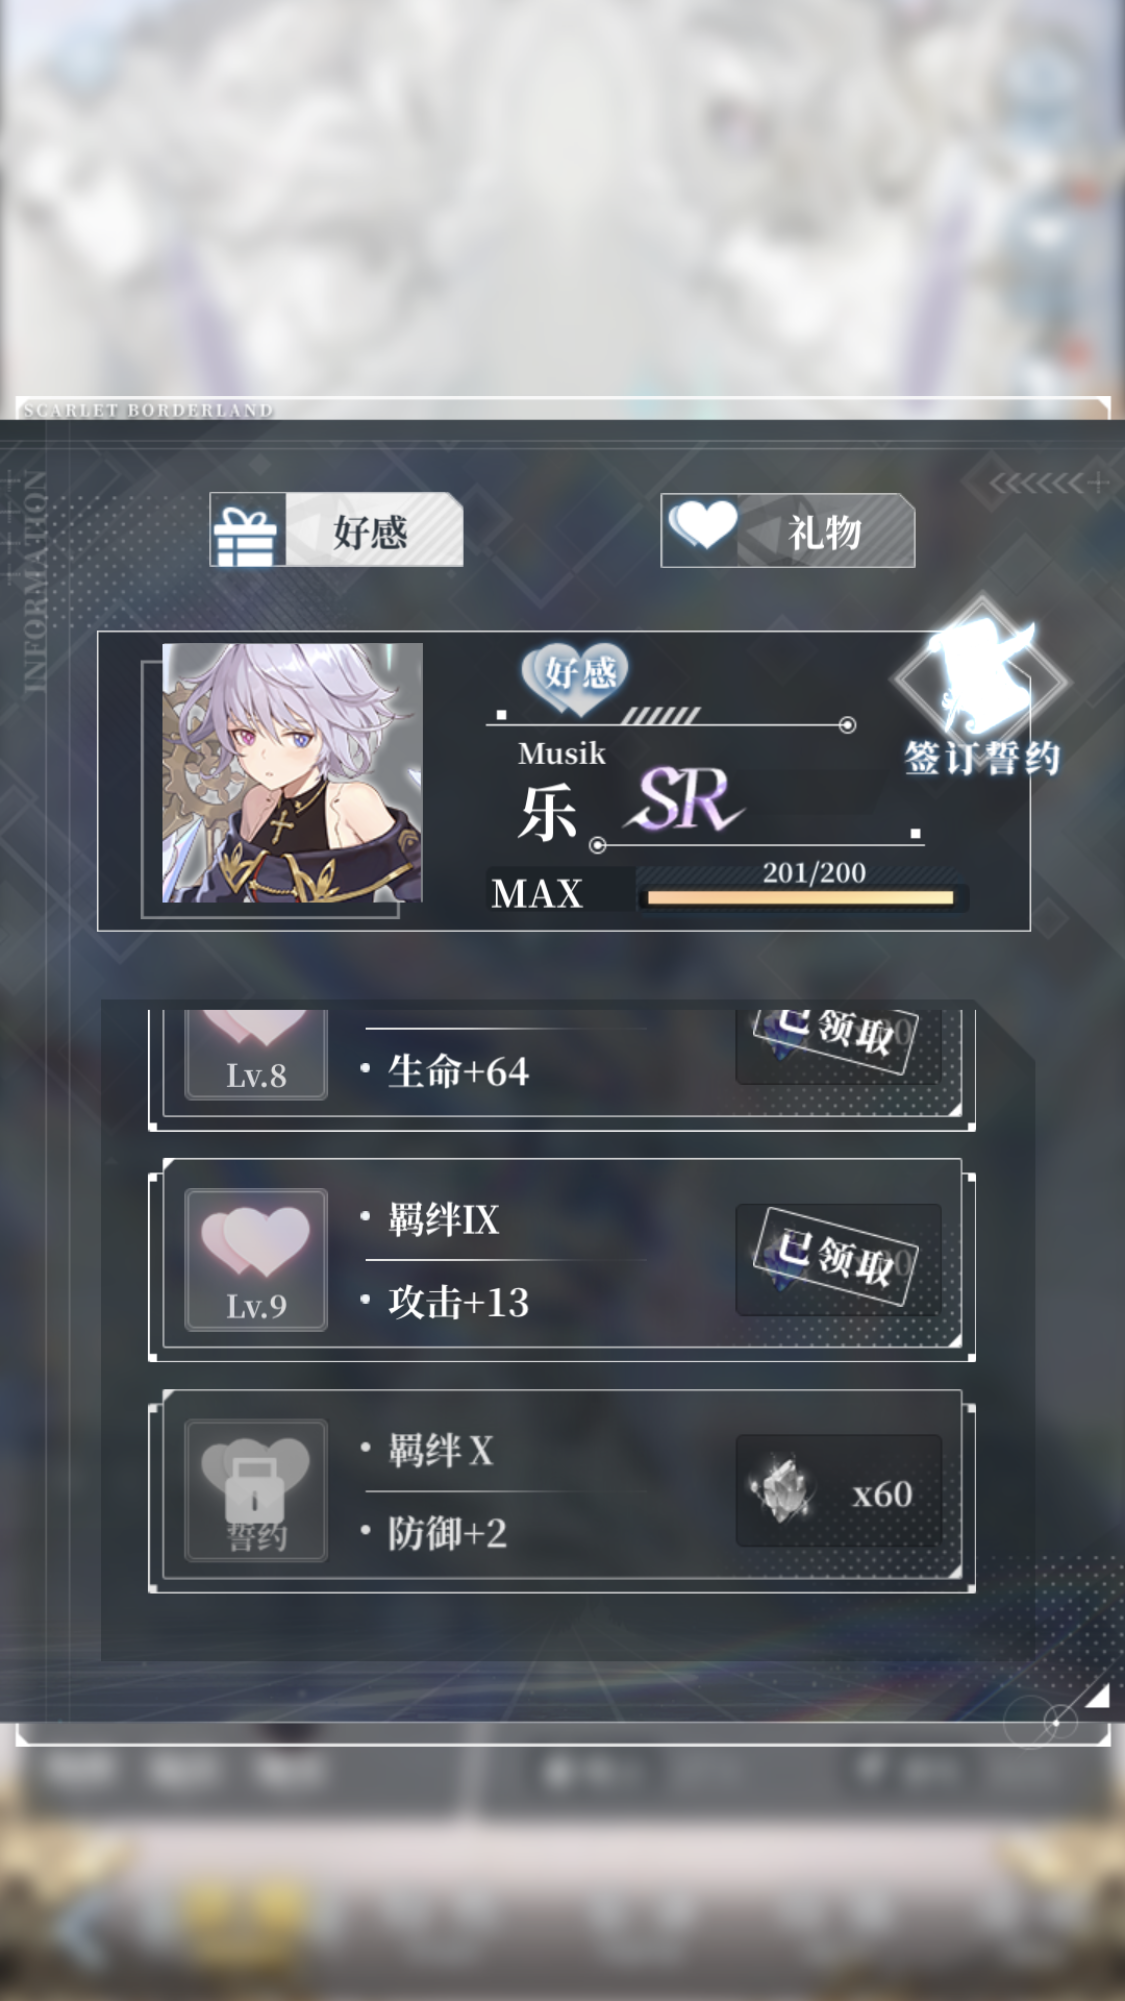Tap the MAX level label
Image resolution: width=1125 pixels, height=2001 pixels.
tap(537, 893)
